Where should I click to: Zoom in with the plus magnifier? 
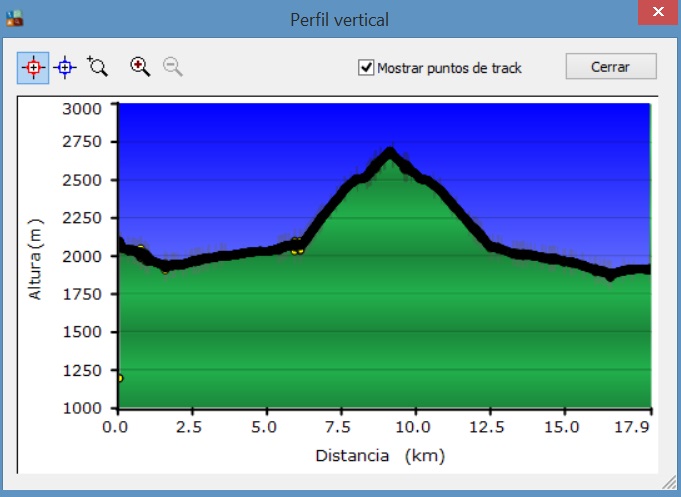click(x=140, y=67)
